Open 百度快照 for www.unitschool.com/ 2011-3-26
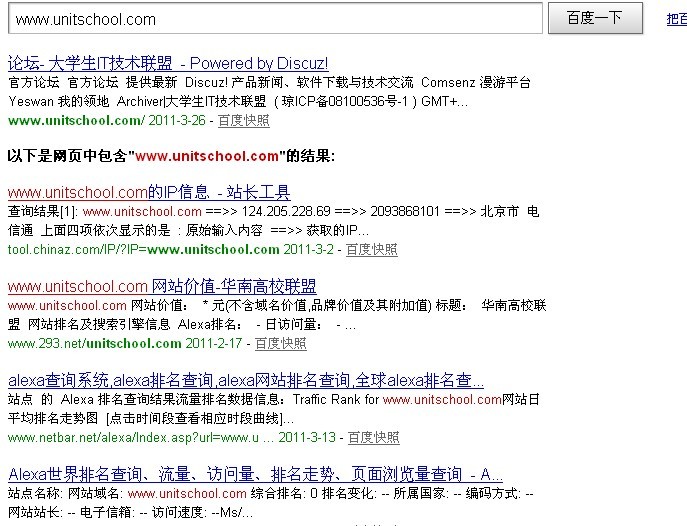687x526 pixels. pos(244,120)
